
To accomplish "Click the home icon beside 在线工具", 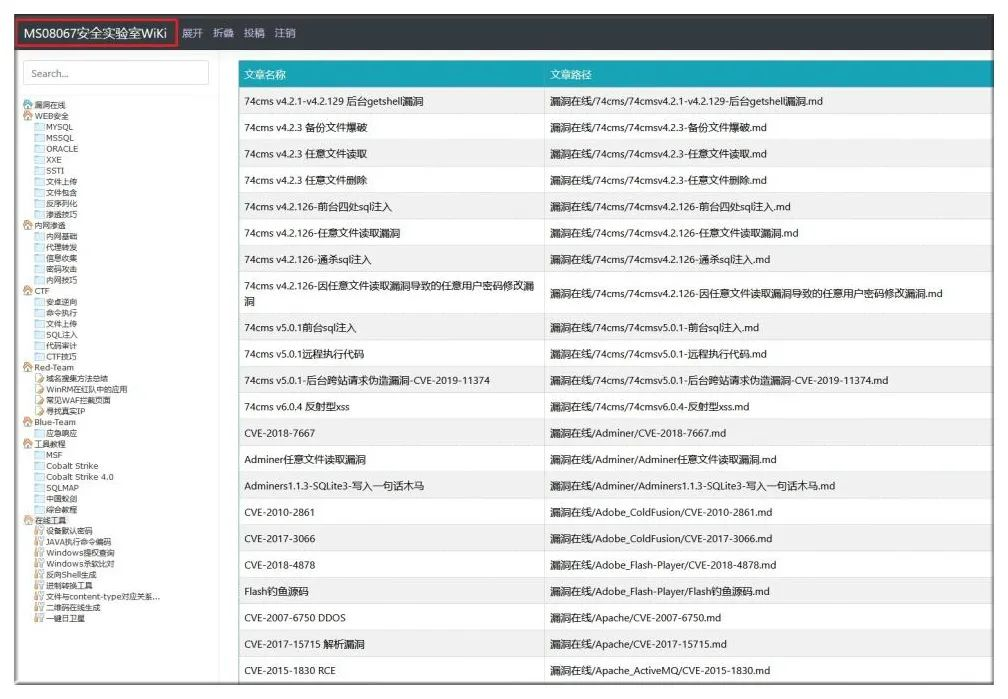I will [x=28, y=520].
